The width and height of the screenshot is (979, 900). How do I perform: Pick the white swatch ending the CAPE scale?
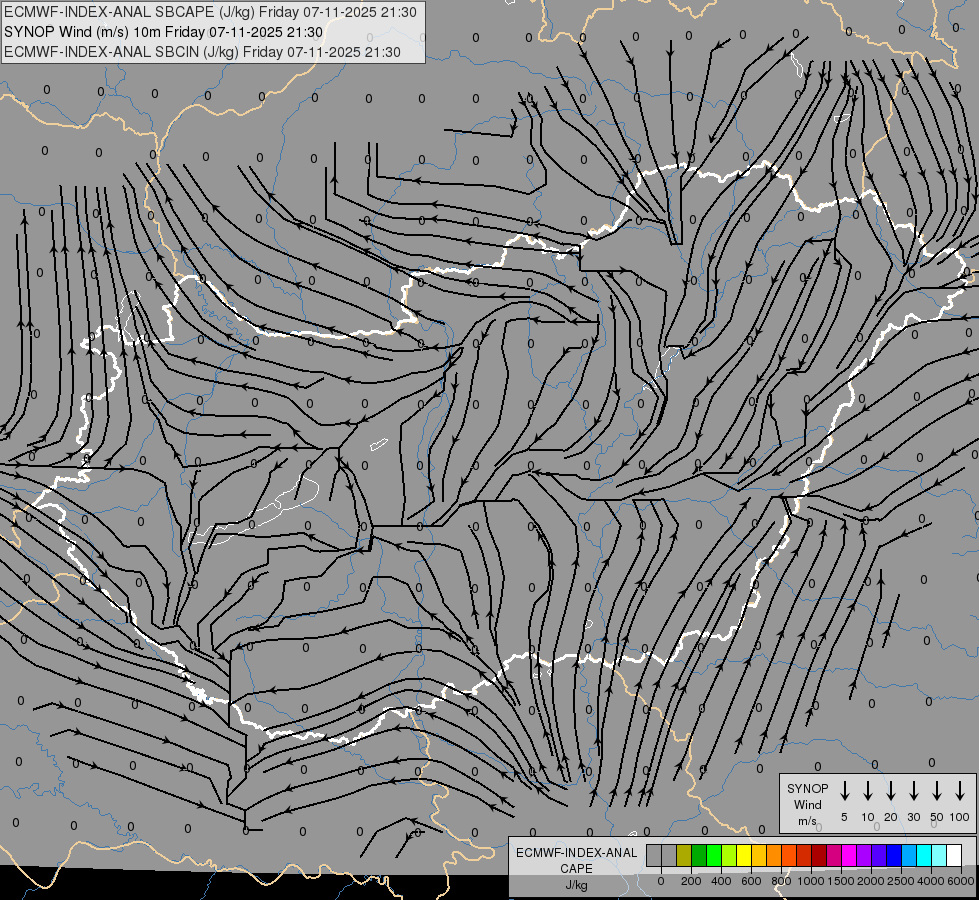tap(955, 855)
